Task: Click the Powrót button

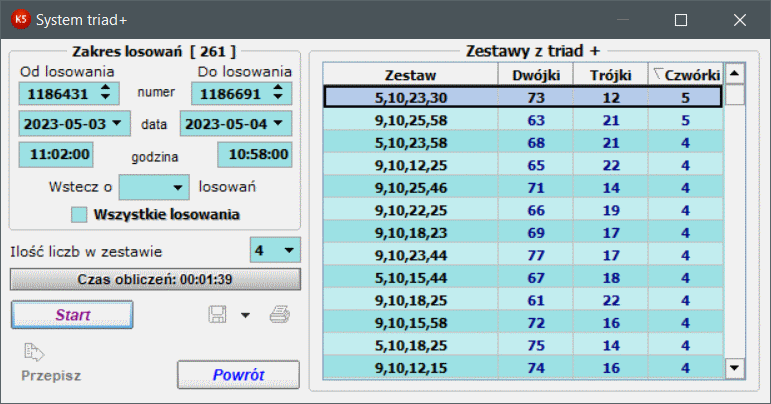Action: pos(238,375)
